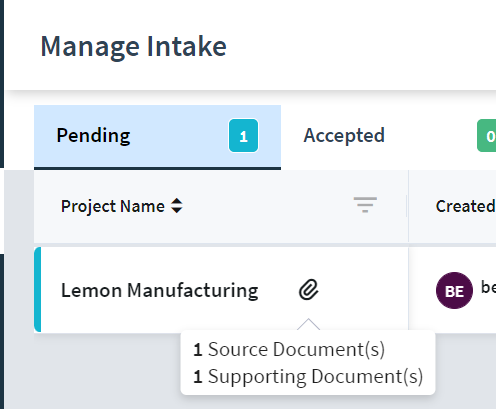Click the dark sidebar strip at left edge
The height and width of the screenshot is (409, 496).
pos(2,83)
